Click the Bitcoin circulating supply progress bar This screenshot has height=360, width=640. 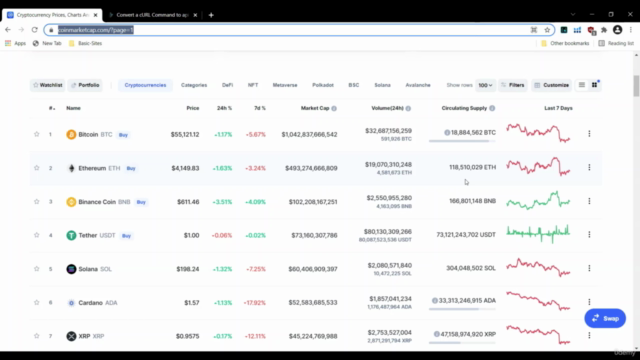(462, 141)
